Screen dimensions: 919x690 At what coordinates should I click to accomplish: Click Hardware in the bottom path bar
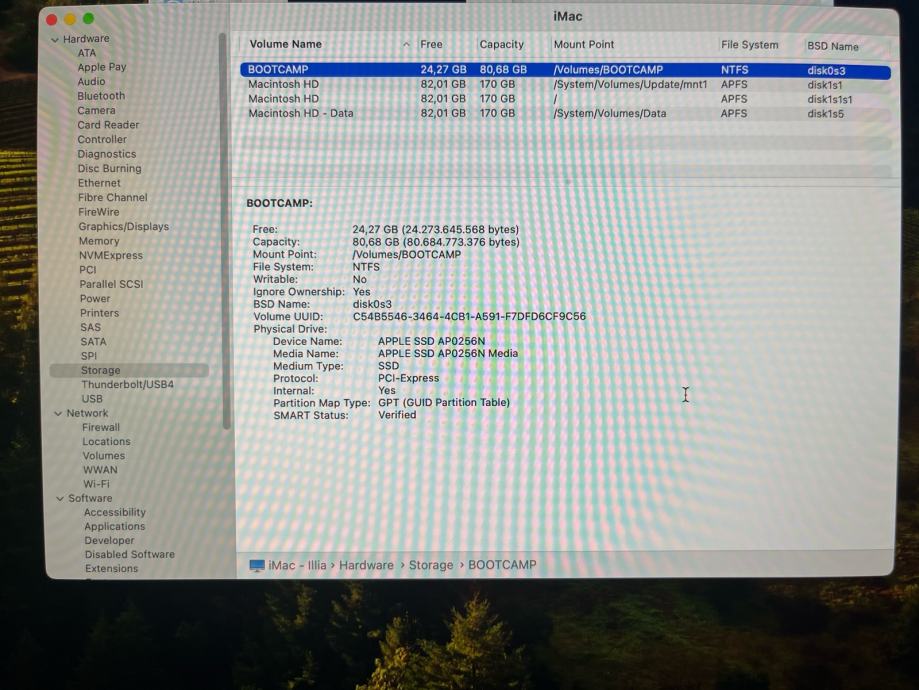pyautogui.click(x=366, y=565)
